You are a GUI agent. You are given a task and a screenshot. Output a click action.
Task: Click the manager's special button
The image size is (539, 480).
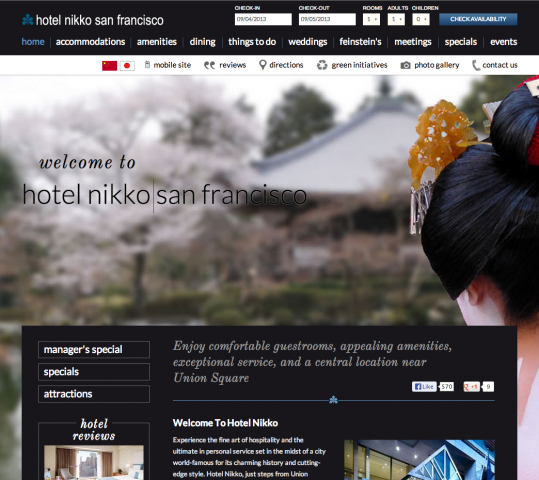(94, 350)
